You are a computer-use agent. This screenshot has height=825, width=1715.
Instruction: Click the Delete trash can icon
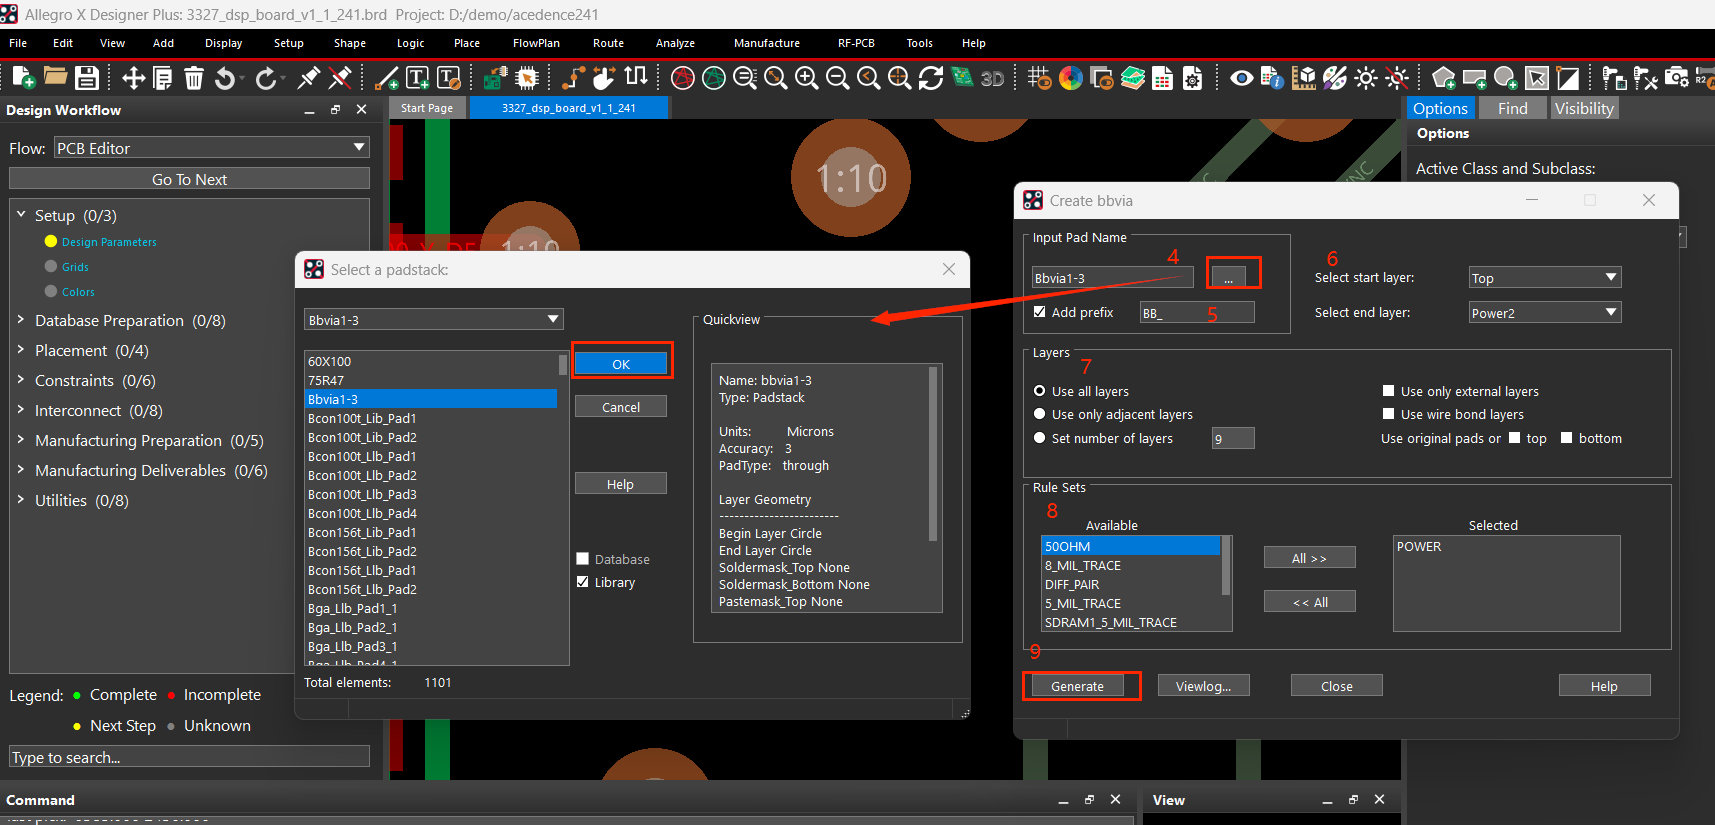tap(194, 78)
